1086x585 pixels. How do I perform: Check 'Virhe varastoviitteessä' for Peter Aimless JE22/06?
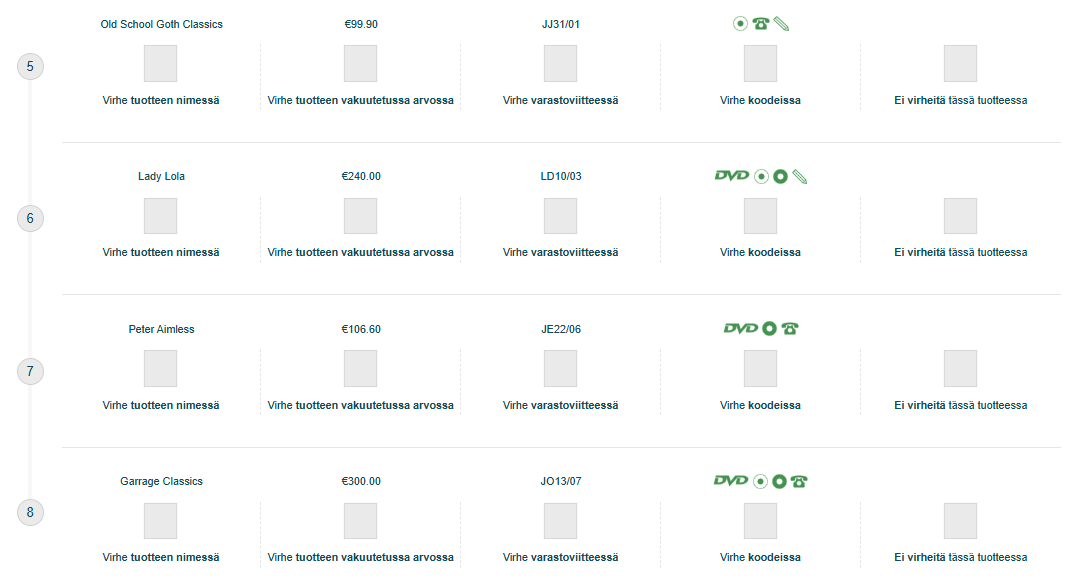[560, 368]
